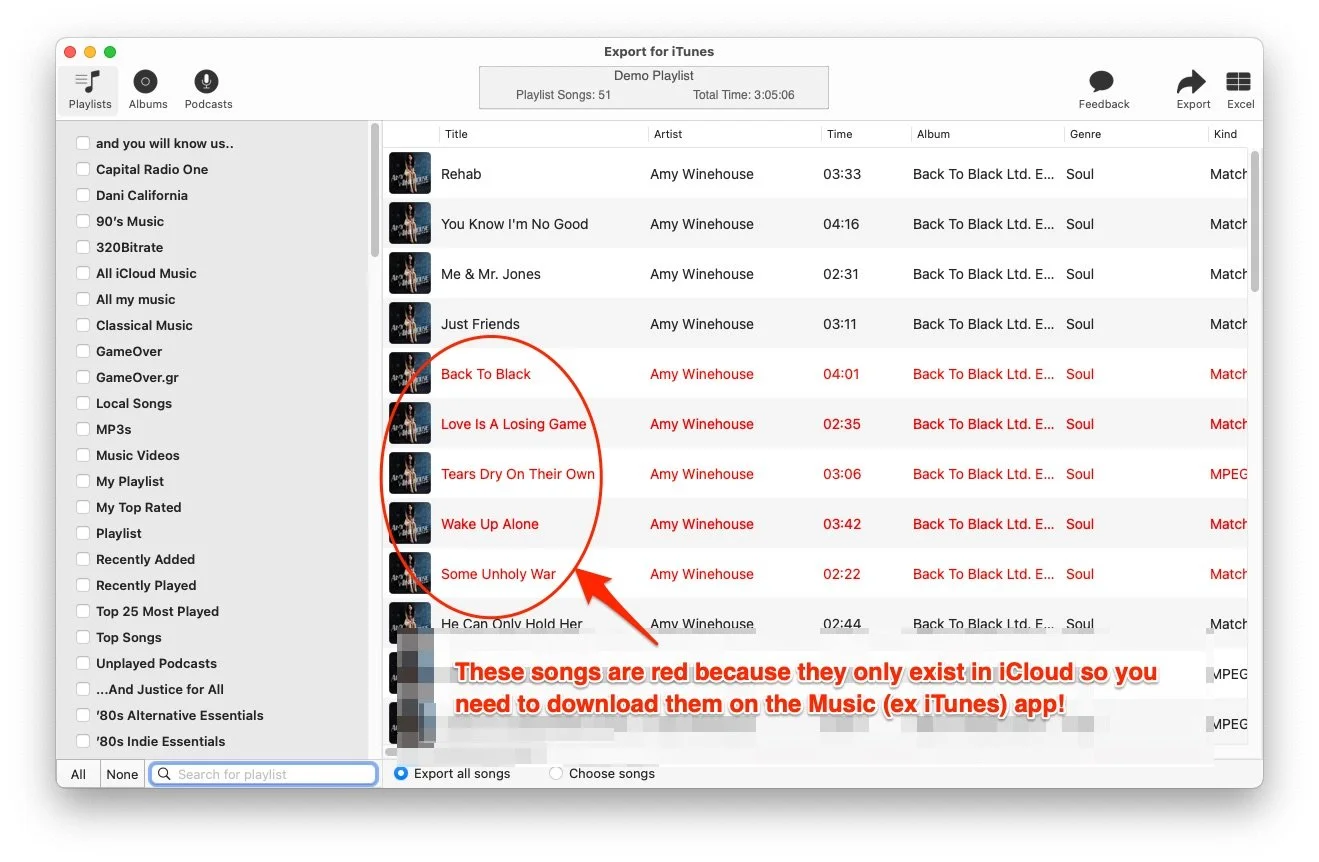Check the 'Recently Added' playlist box
The width and height of the screenshot is (1319, 862).
click(83, 559)
